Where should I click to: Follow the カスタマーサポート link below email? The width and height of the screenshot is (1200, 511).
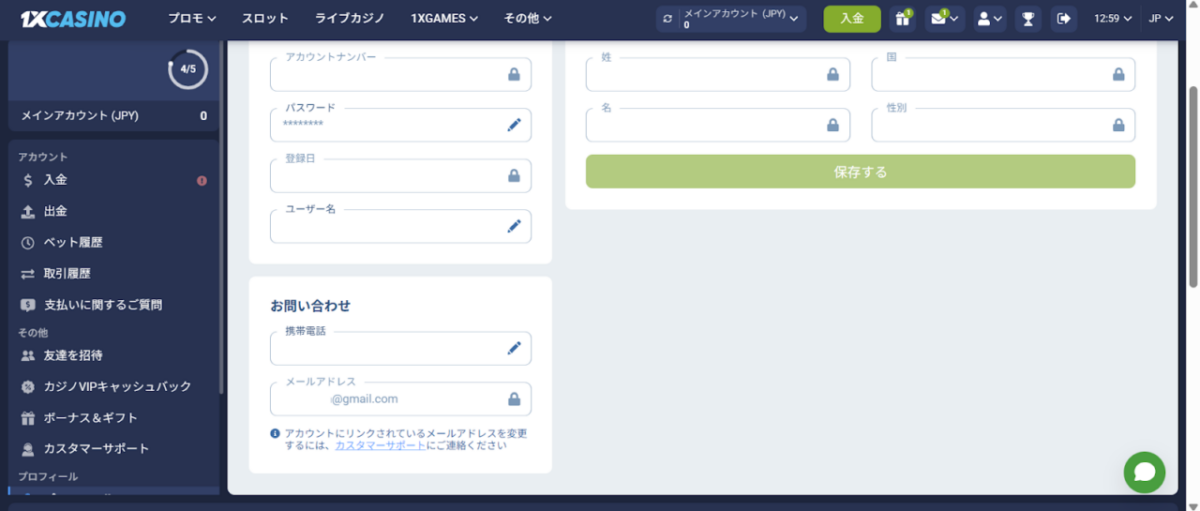[x=380, y=445]
